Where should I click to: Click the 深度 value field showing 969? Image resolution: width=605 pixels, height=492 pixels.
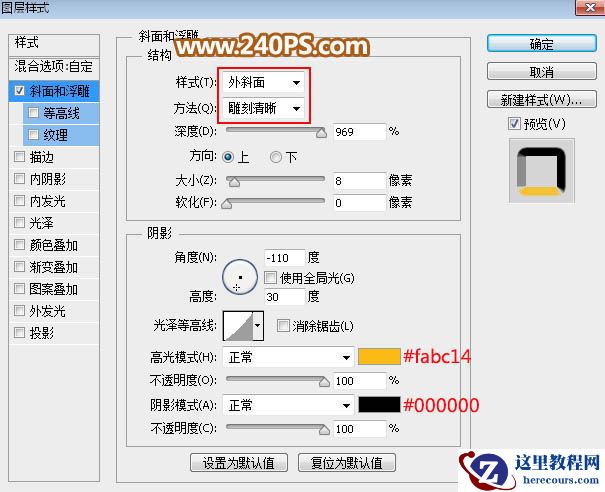[359, 132]
